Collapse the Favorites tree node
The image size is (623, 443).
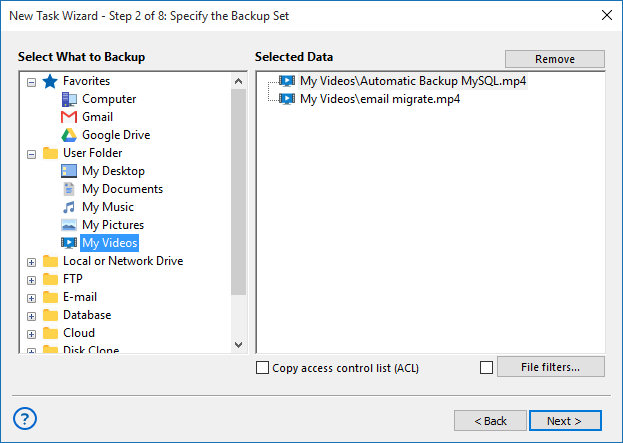31,82
